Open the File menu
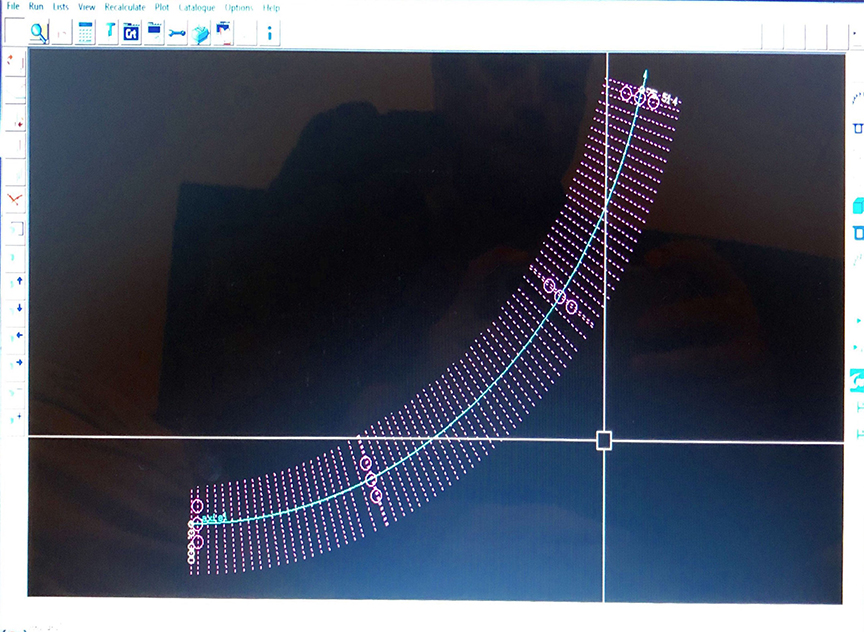The height and width of the screenshot is (632, 864). [13, 7]
